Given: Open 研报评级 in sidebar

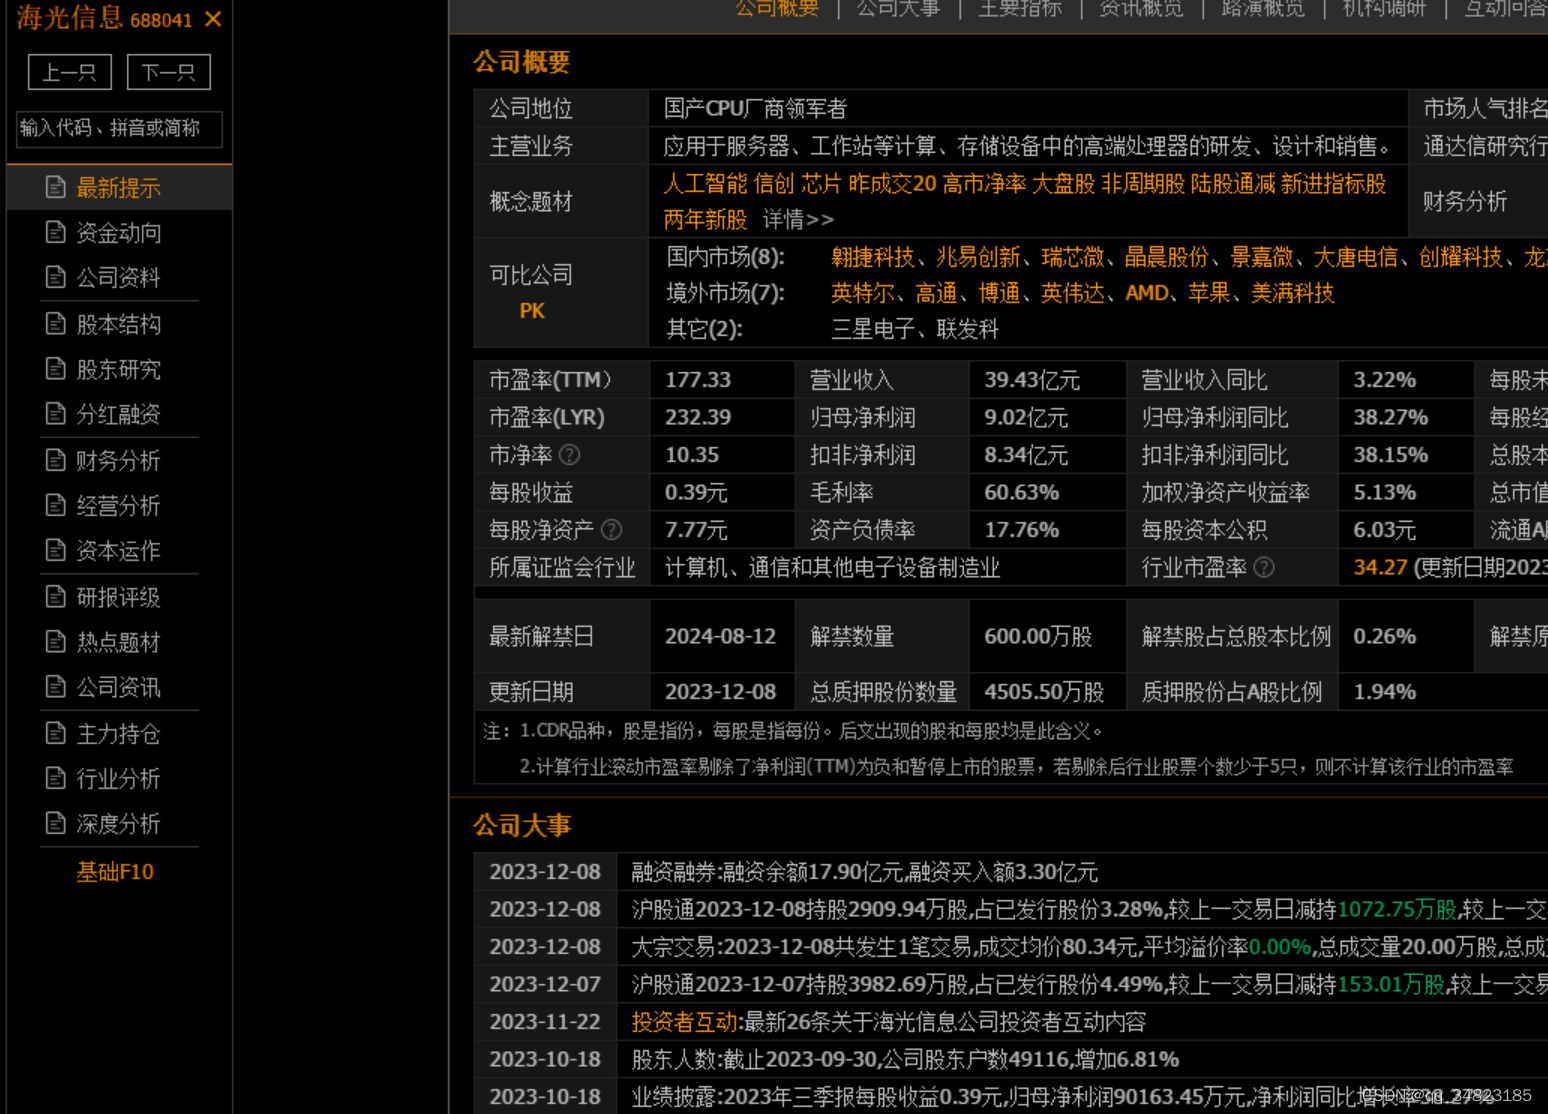Looking at the screenshot, I should tap(119, 596).
